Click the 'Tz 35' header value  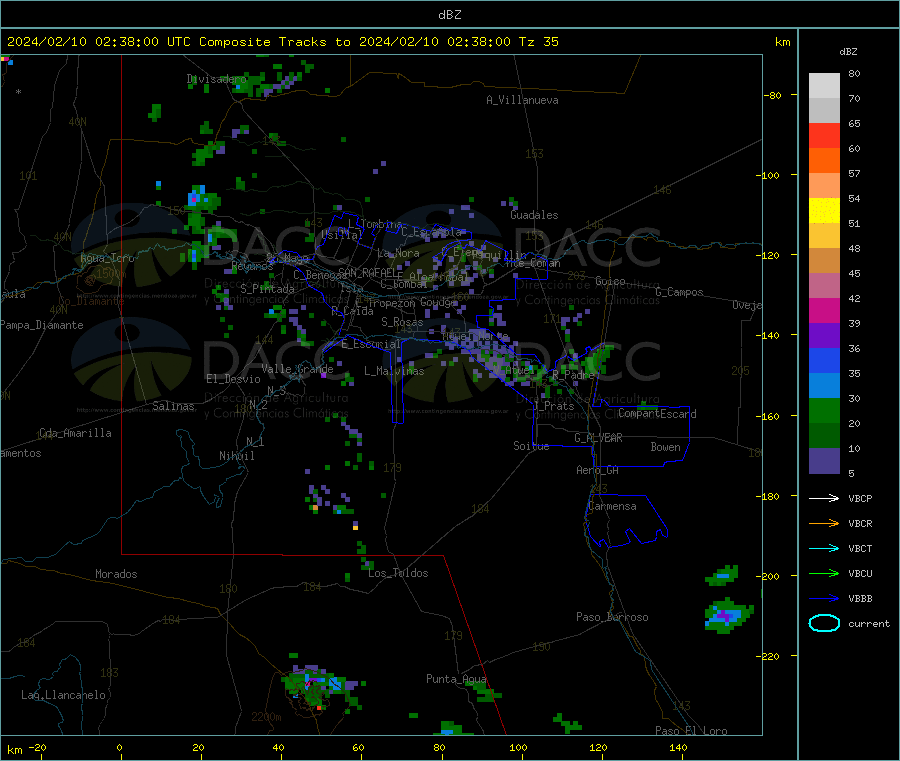[x=538, y=42]
